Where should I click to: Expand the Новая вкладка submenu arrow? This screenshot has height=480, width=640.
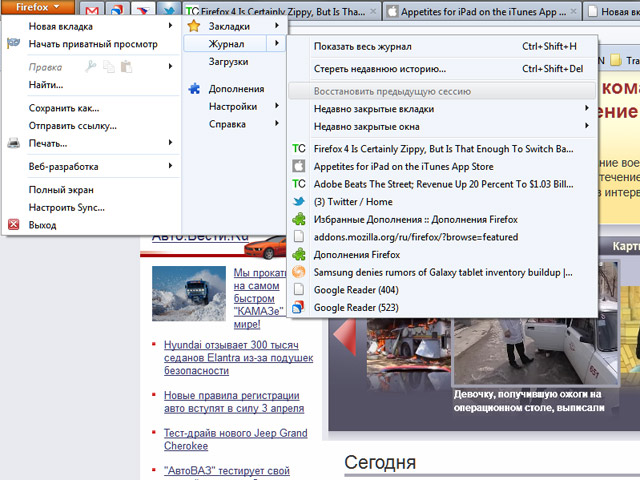pyautogui.click(x=170, y=26)
